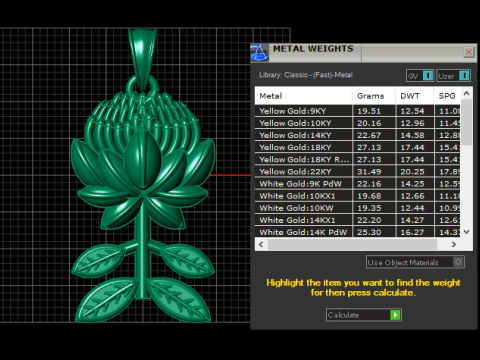Select the Yellow Gold:18KY R... row
This screenshot has height=360, width=480.
coord(357,159)
